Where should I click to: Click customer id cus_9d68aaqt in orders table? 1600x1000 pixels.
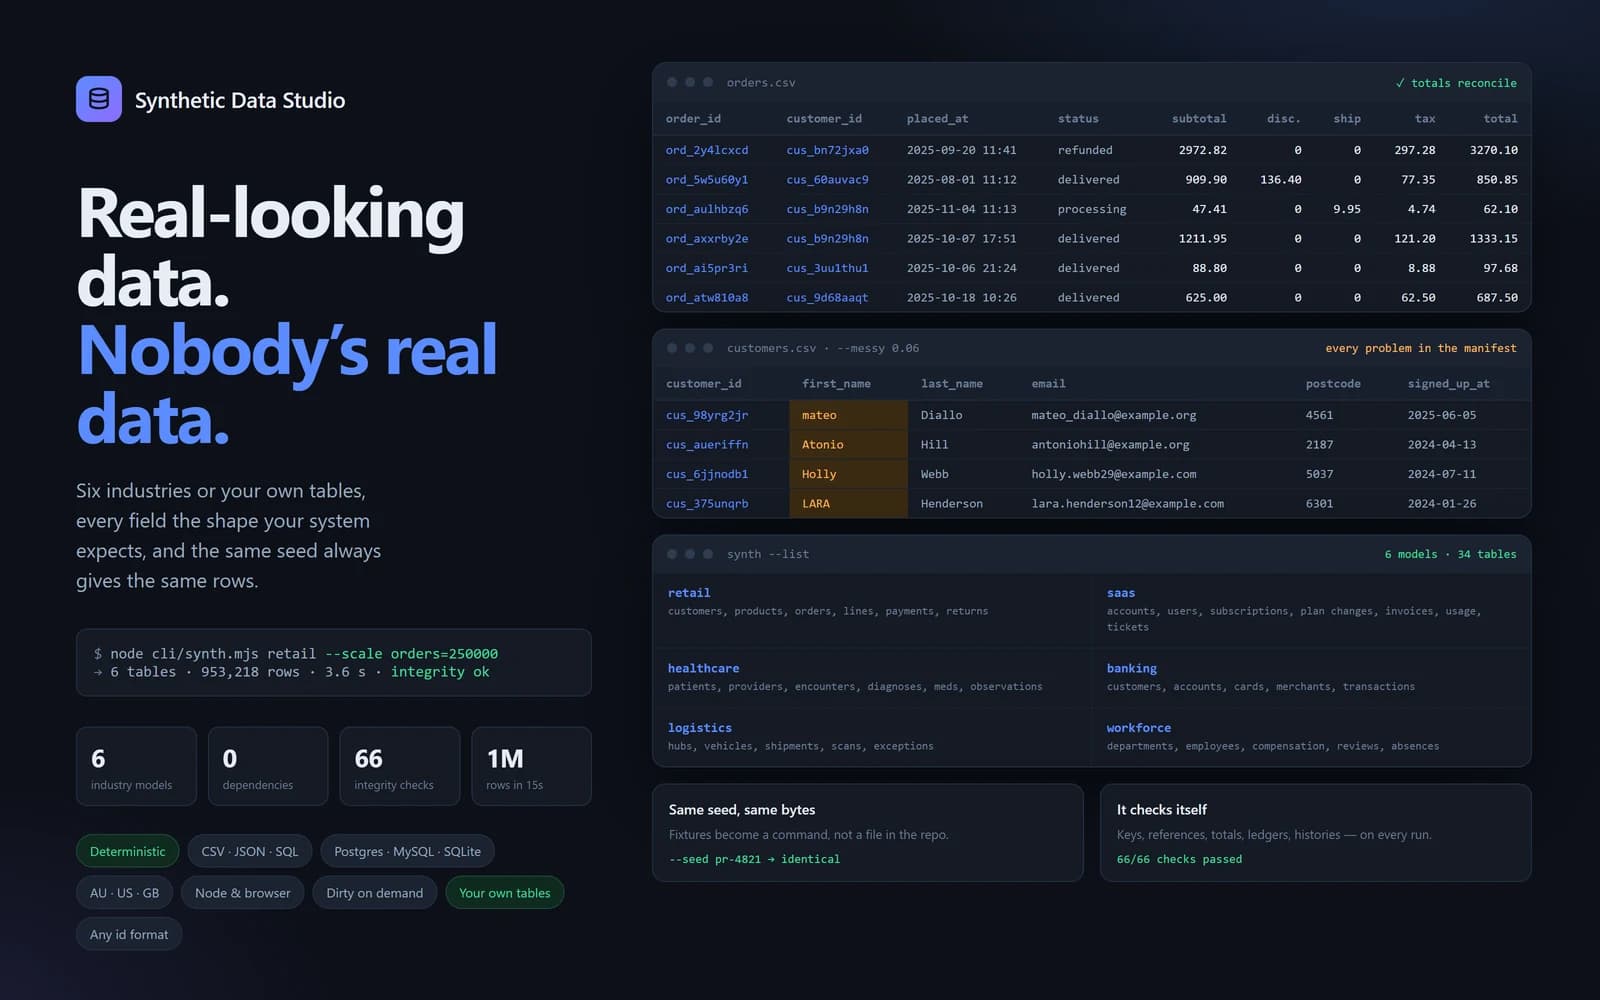(x=828, y=298)
